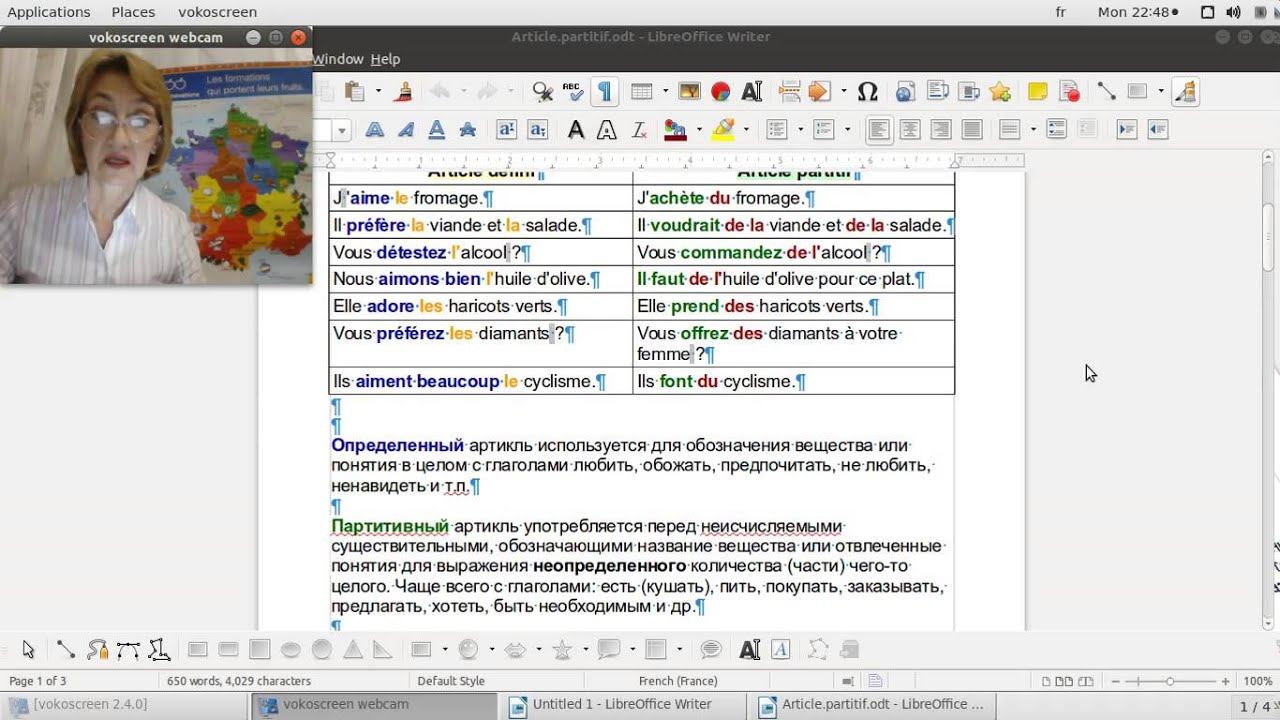Choose the Ellipse shape in drawing toolbar
The width and height of the screenshot is (1280, 720).
(x=291, y=650)
